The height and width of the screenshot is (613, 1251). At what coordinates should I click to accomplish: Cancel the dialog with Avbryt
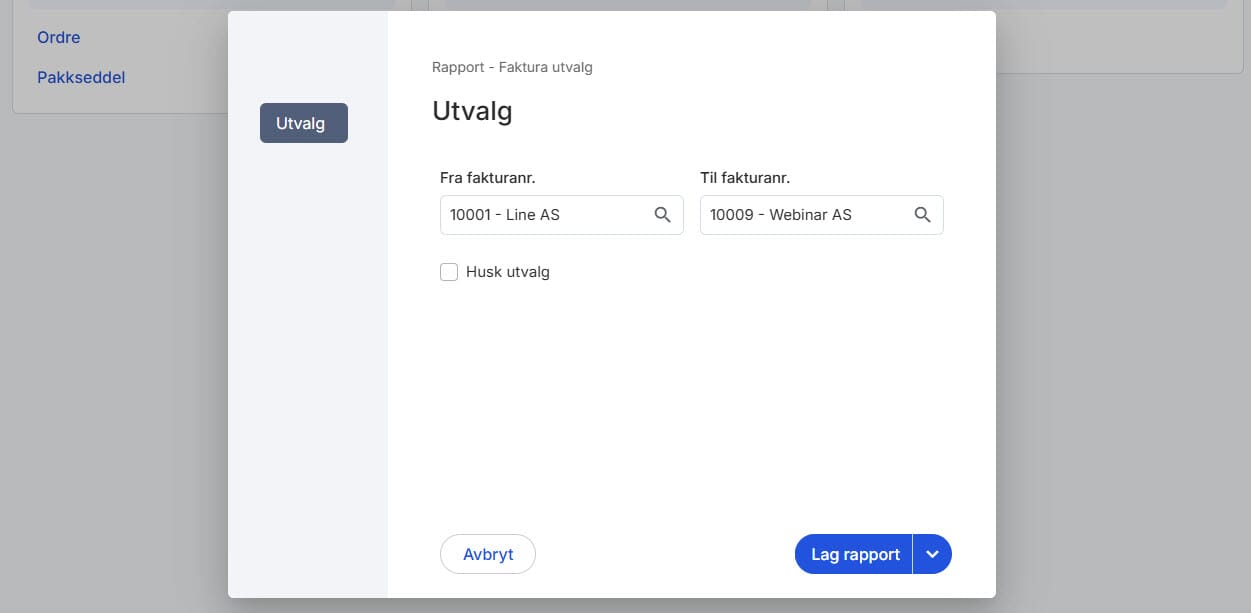pyautogui.click(x=487, y=553)
